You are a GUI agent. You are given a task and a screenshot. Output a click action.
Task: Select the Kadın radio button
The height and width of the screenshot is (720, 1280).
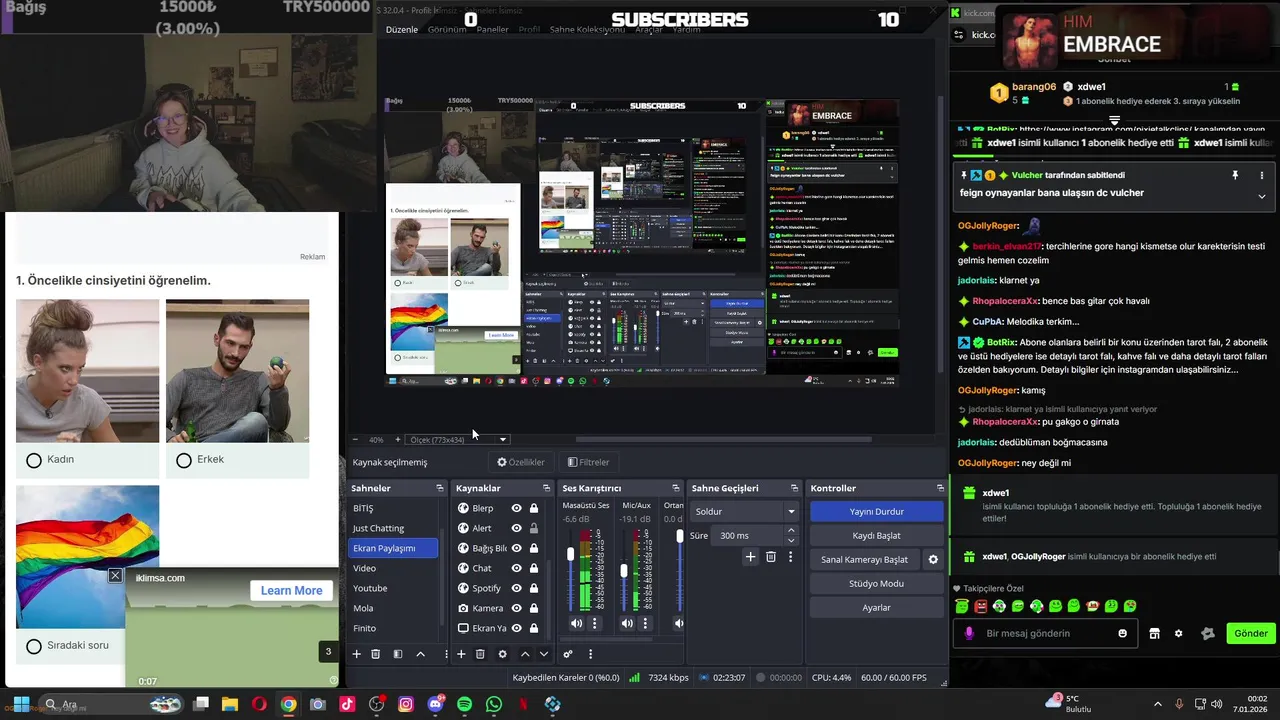tap(34, 460)
